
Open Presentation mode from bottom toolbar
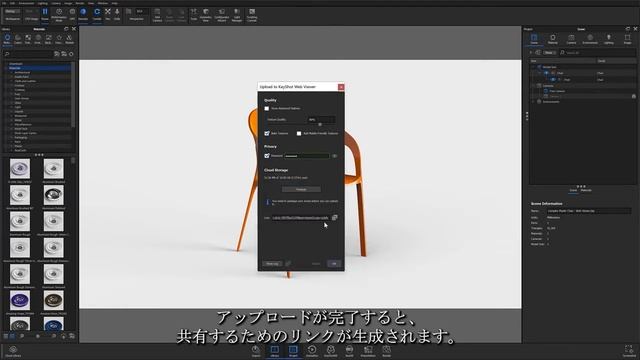[x=368, y=351]
